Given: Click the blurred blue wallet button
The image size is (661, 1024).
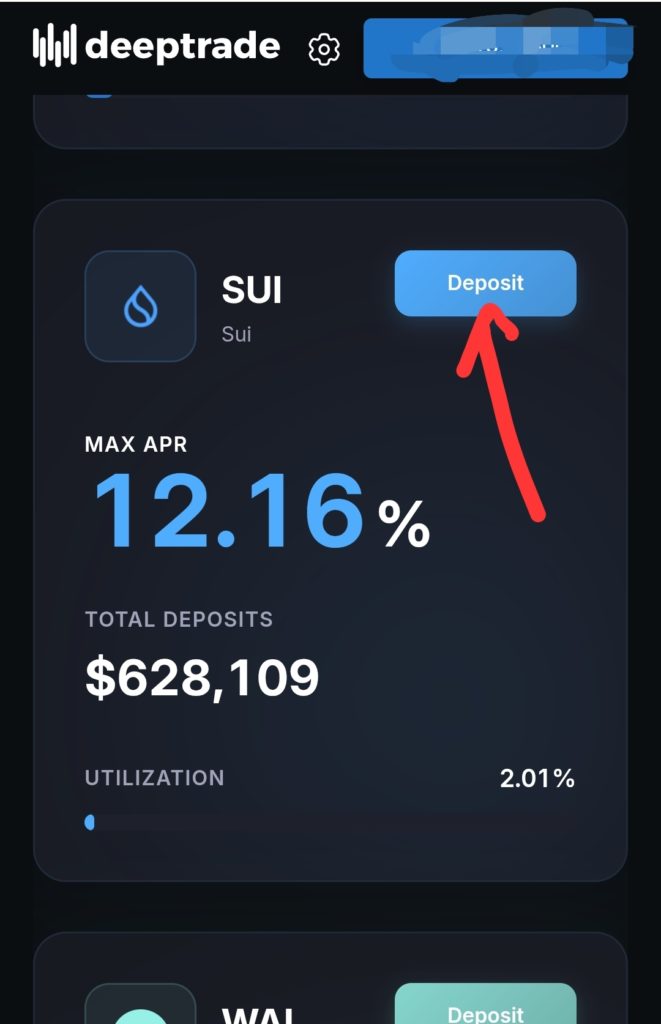Looking at the screenshot, I should 495,48.
